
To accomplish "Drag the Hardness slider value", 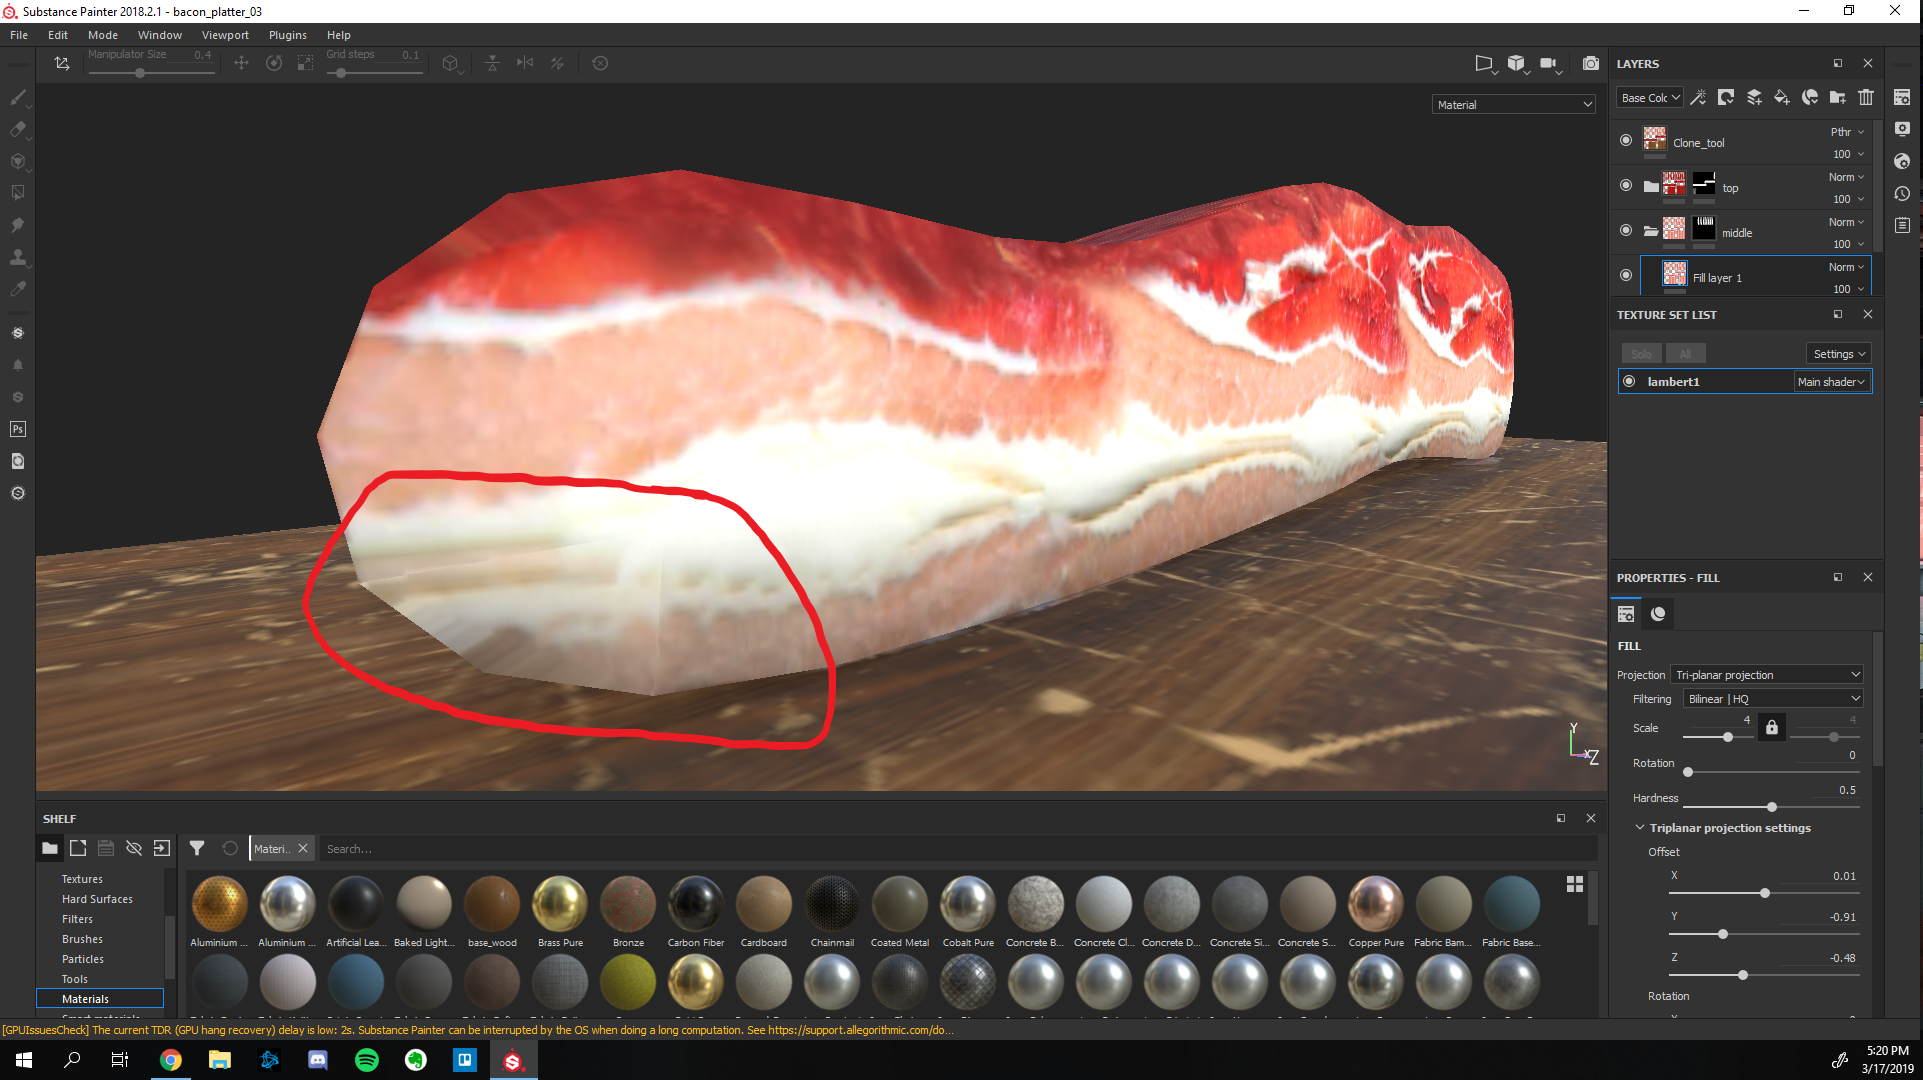I will (x=1770, y=807).
